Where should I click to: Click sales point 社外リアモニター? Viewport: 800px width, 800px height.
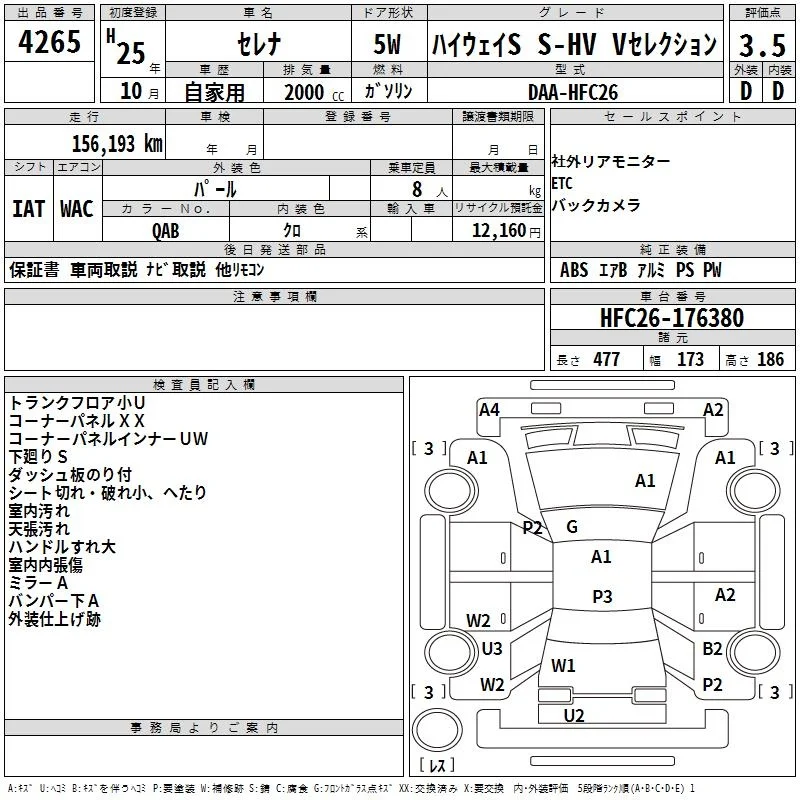611,162
